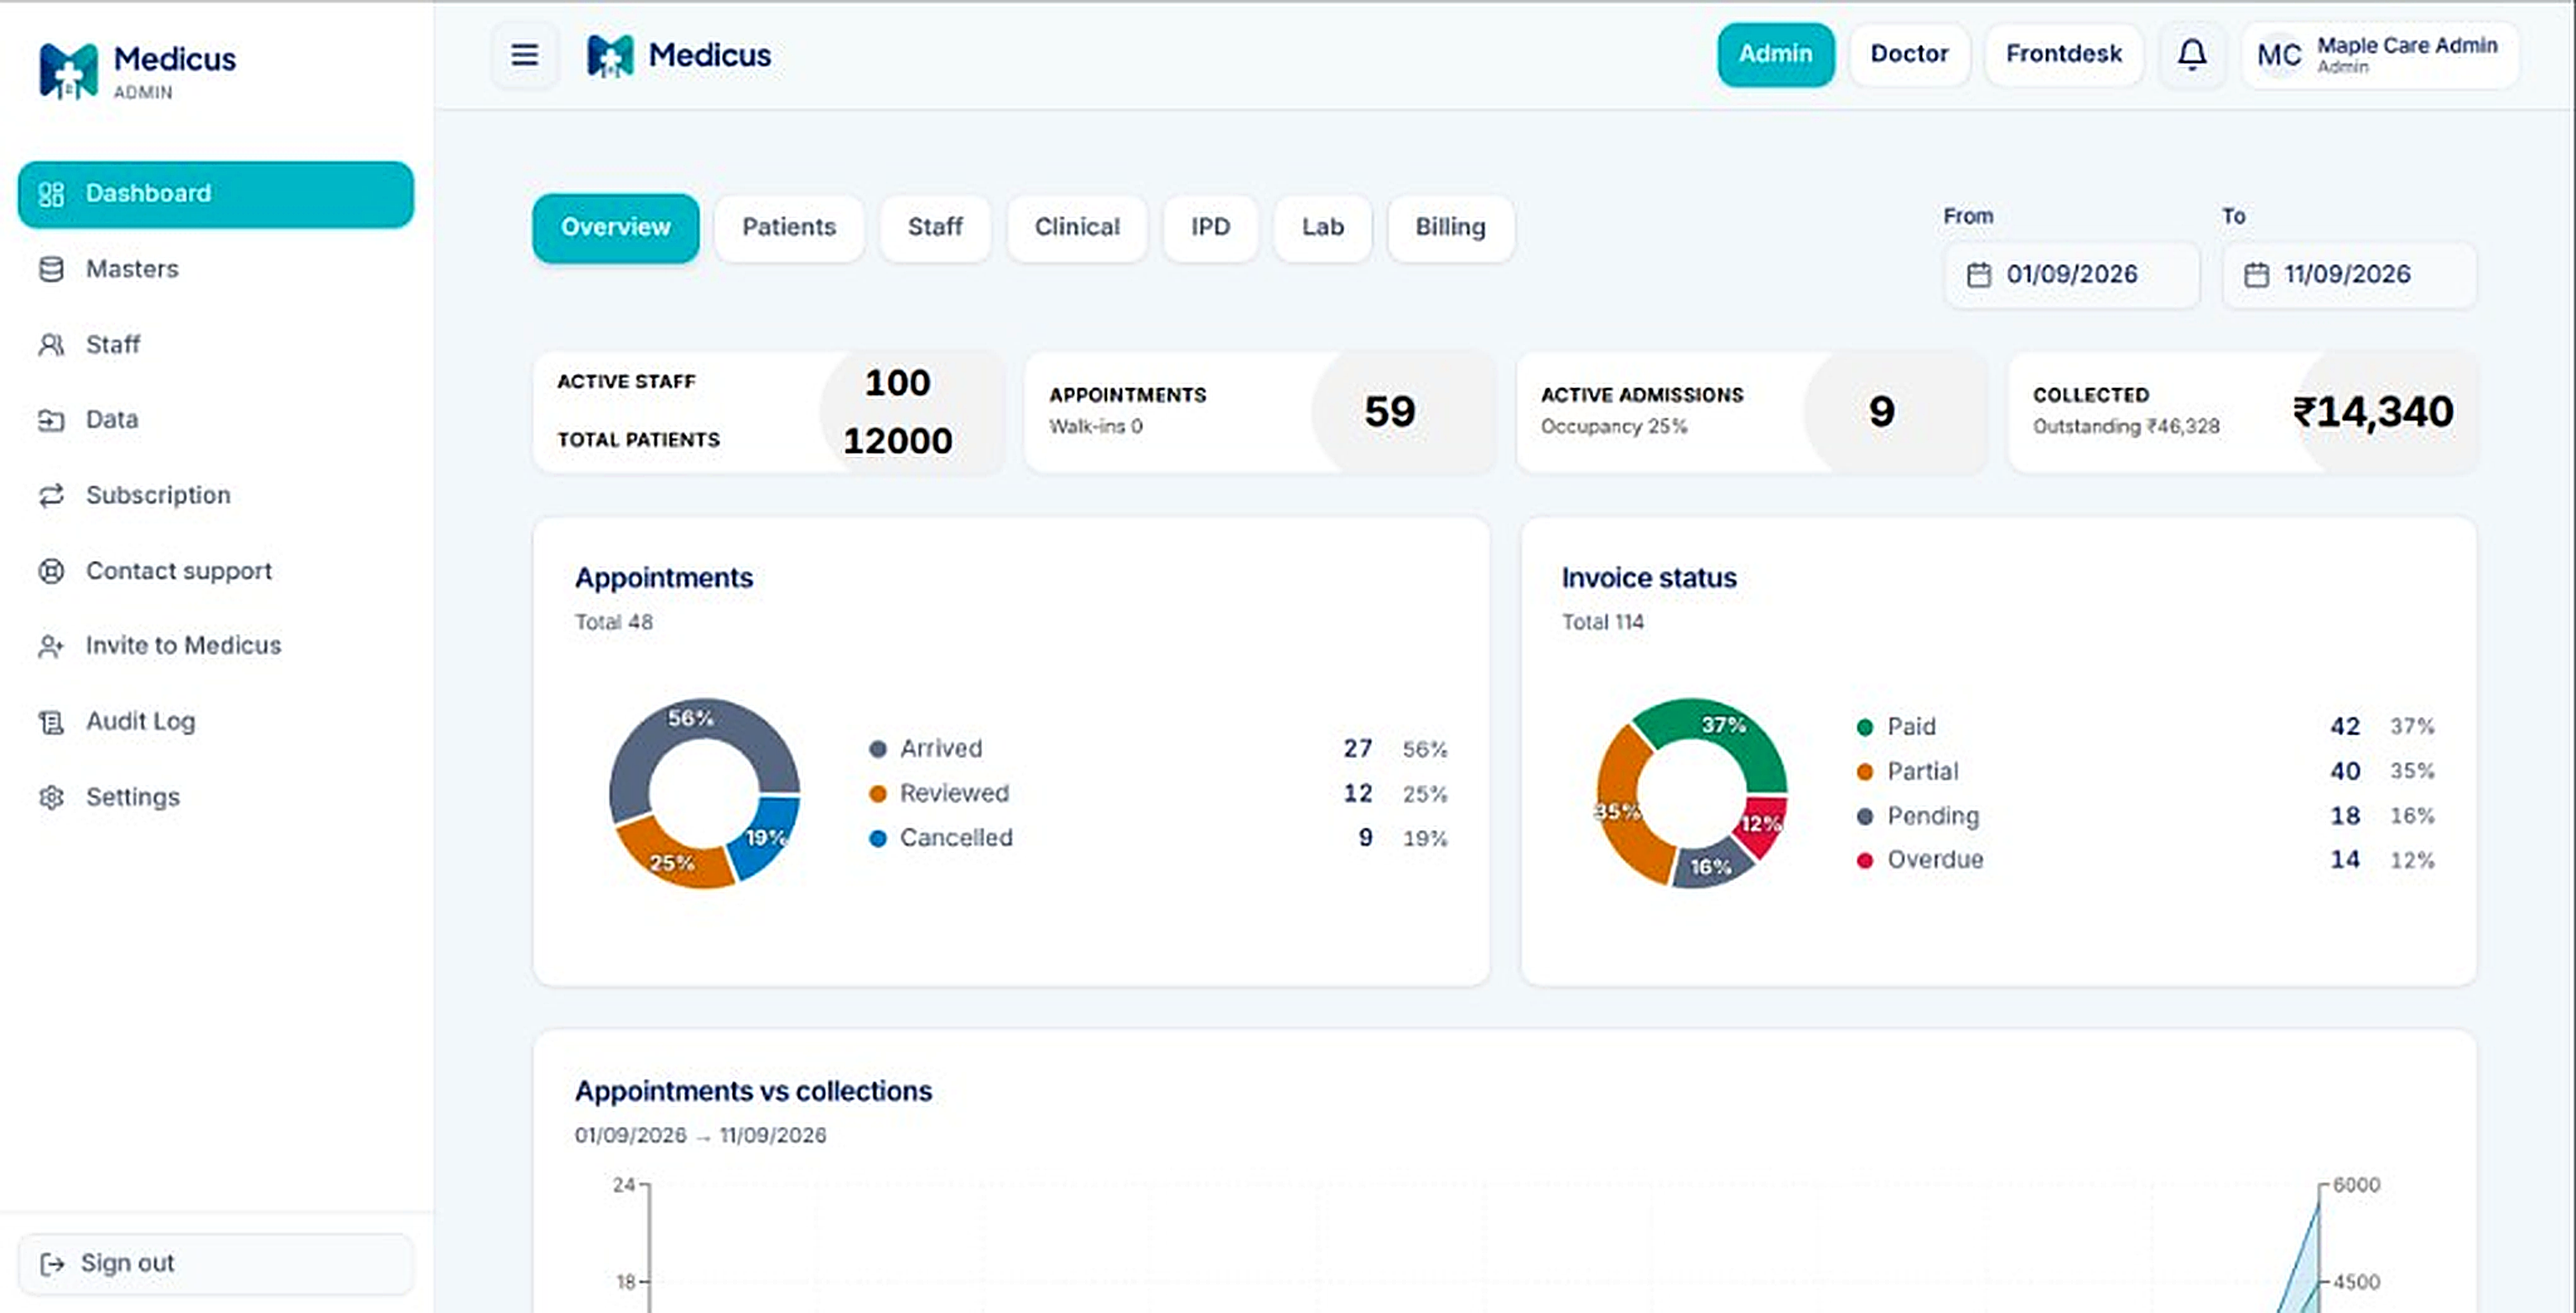Open the Clinical tab

pos(1077,228)
